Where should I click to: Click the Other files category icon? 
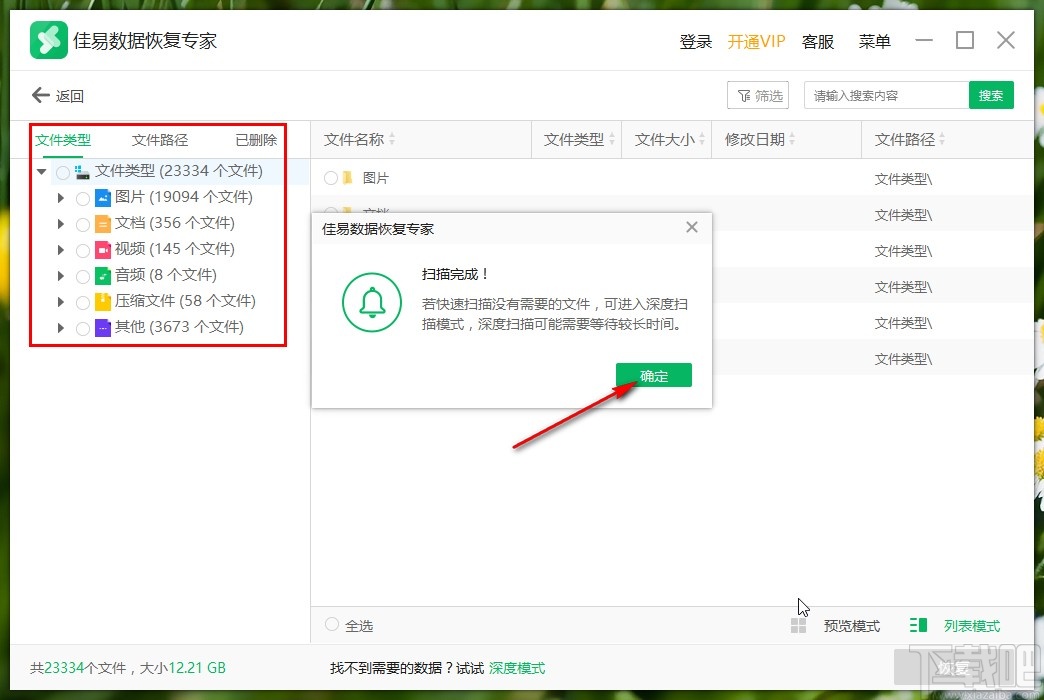pyautogui.click(x=103, y=327)
